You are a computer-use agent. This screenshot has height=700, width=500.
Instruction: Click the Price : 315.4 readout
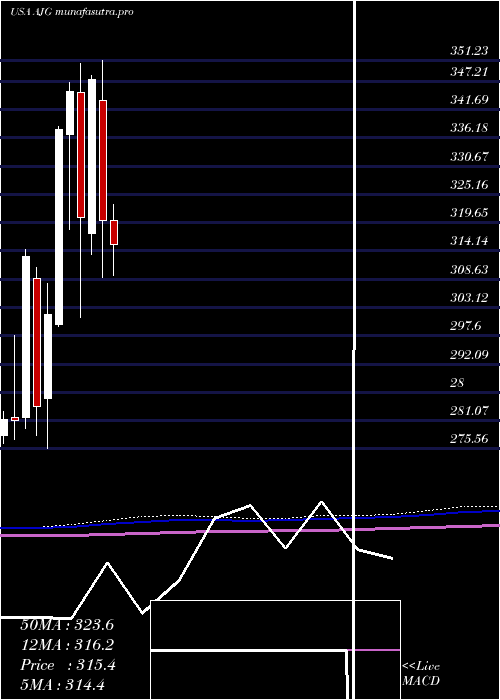68,665
